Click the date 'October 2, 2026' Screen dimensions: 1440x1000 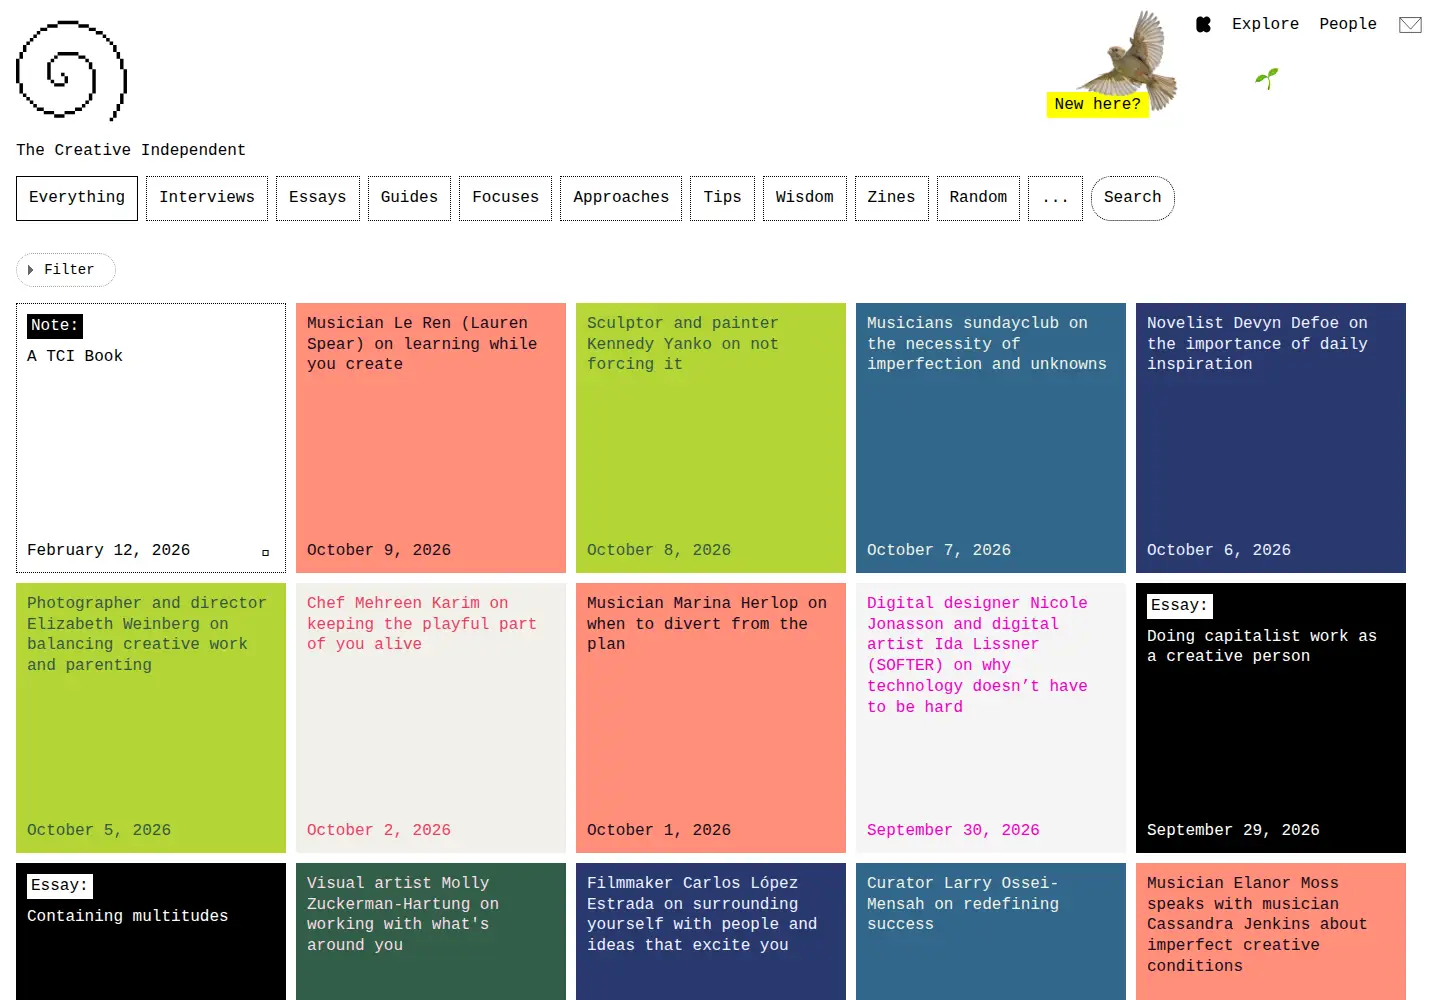tap(379, 830)
